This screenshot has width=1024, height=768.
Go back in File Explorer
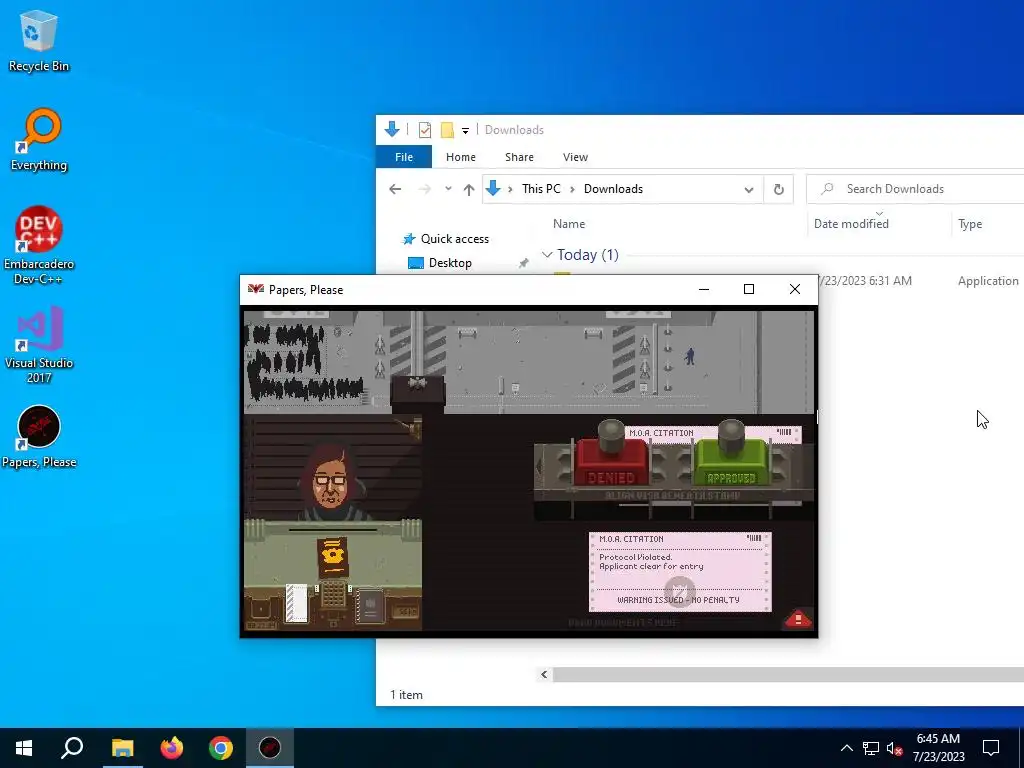(395, 189)
